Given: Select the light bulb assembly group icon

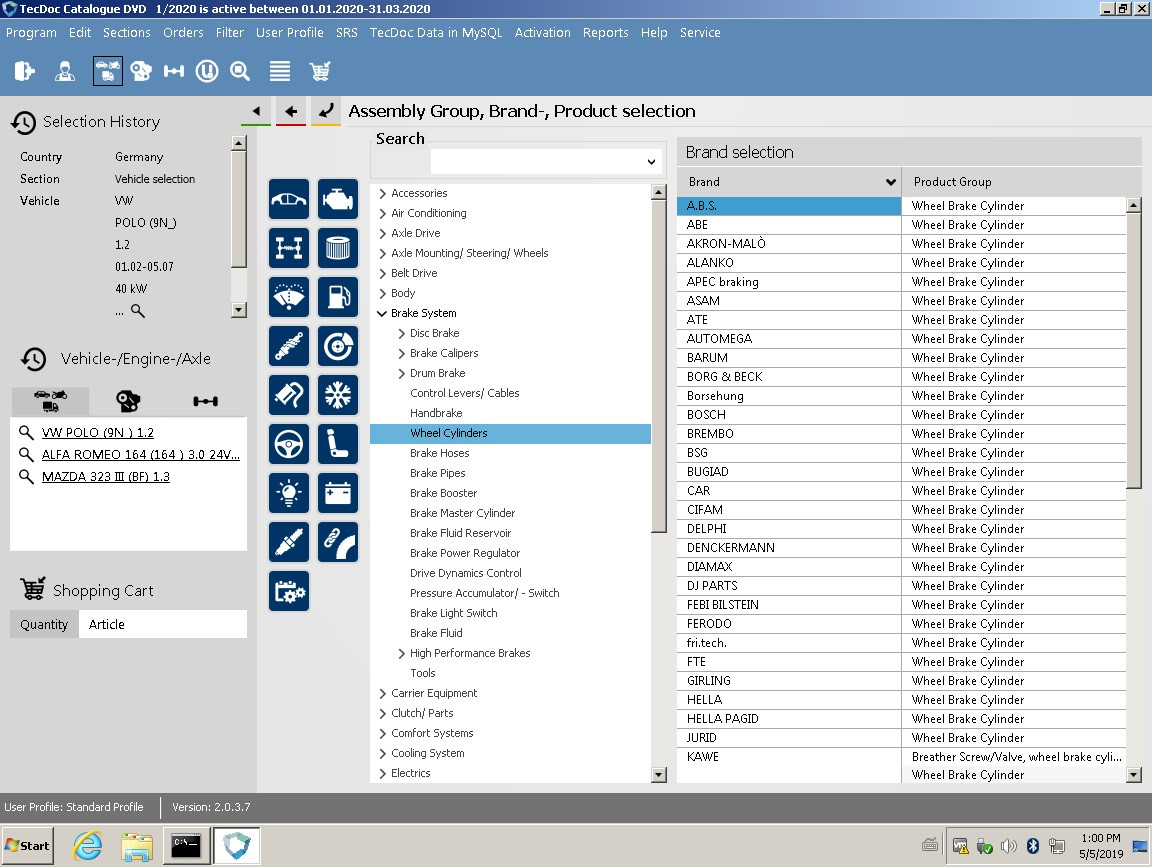Looking at the screenshot, I should 289,493.
